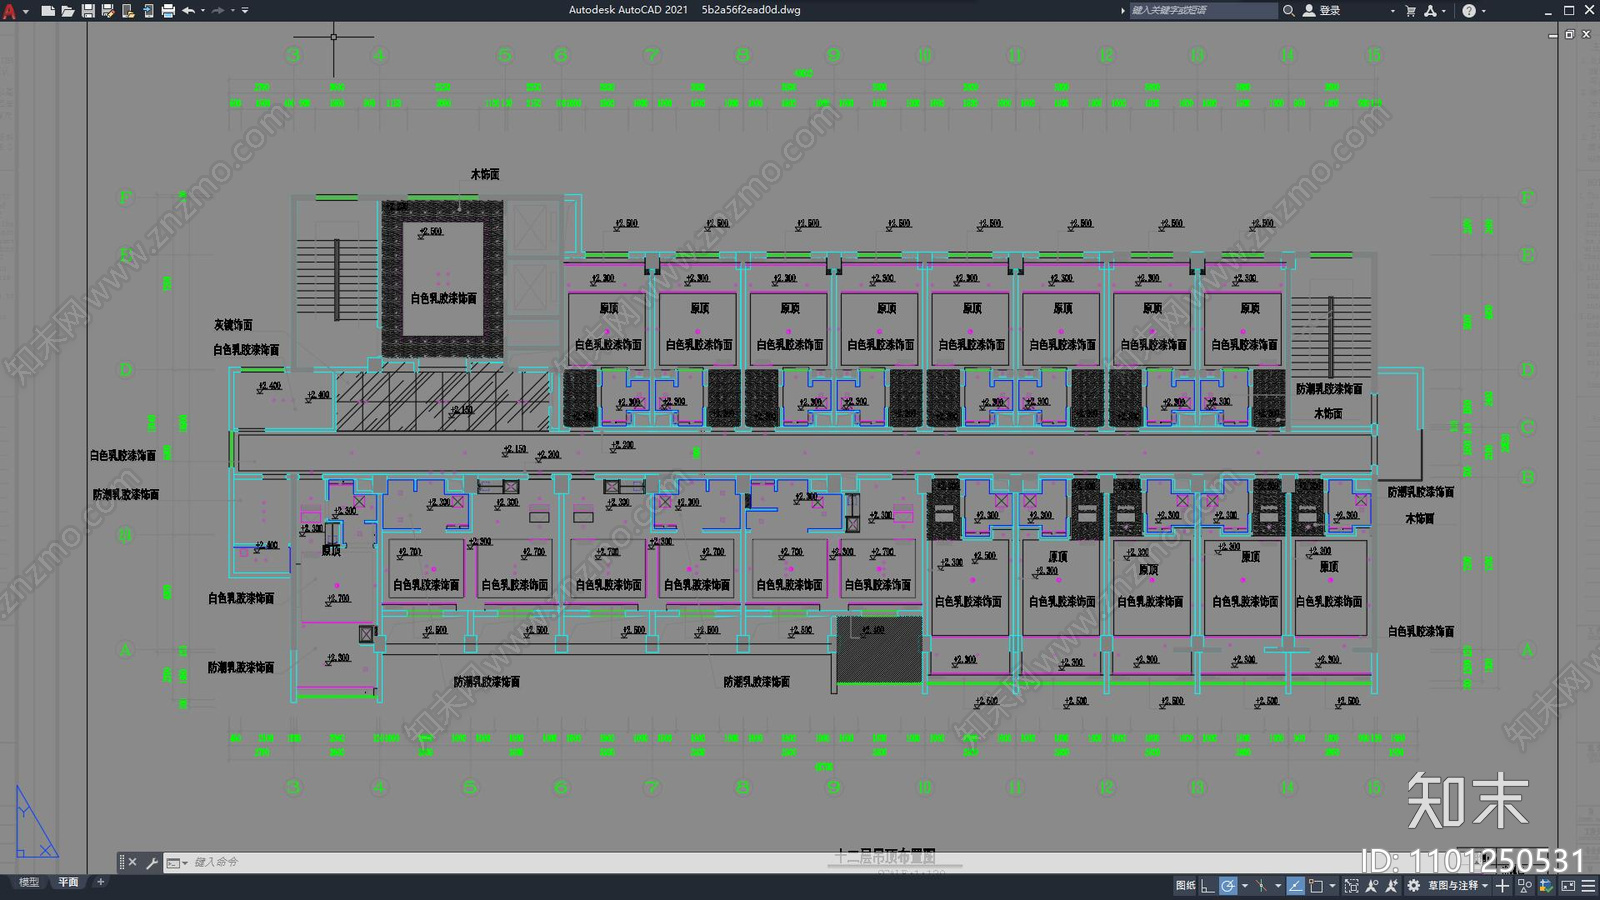Expand the undo history dropdown arrow
The width and height of the screenshot is (1600, 900).
coord(203,11)
